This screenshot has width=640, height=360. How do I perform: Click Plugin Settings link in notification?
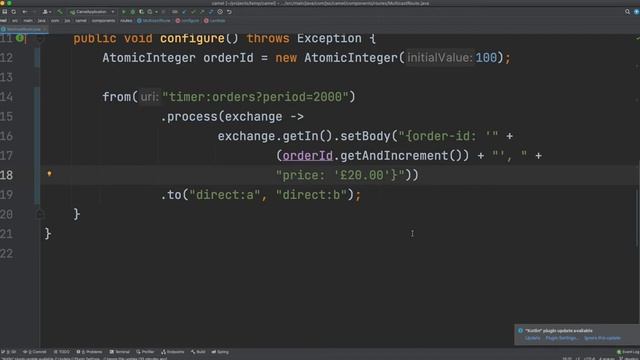pyautogui.click(x=562, y=338)
